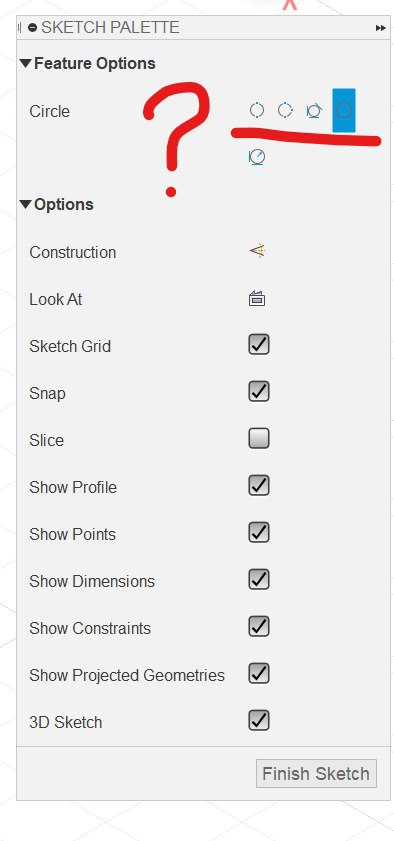Select the 2-Point Circle icon
Image resolution: width=394 pixels, height=841 pixels.
tap(257, 110)
